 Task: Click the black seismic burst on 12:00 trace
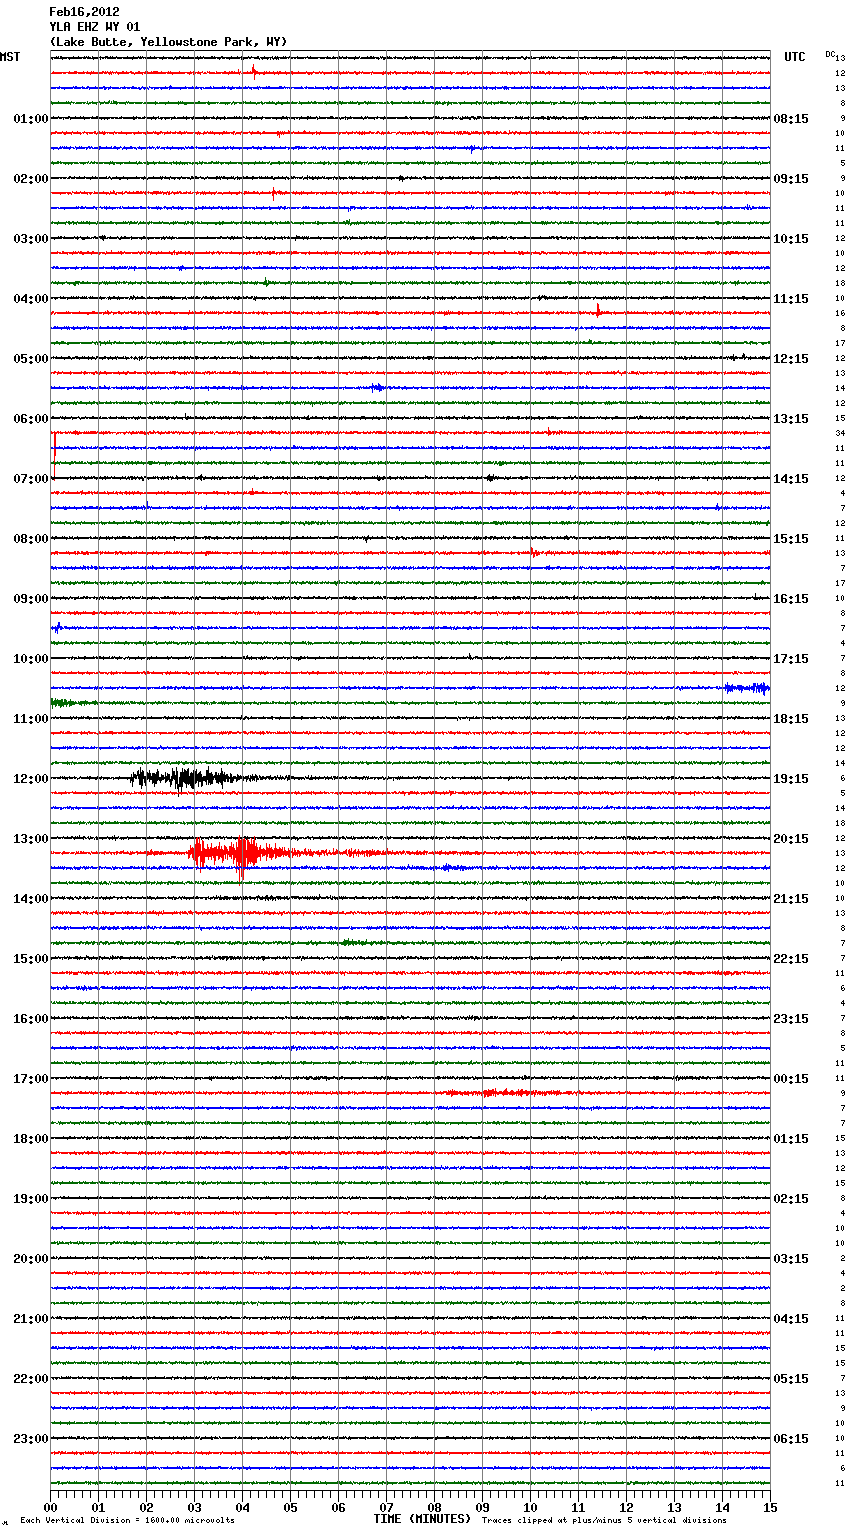click(x=185, y=778)
